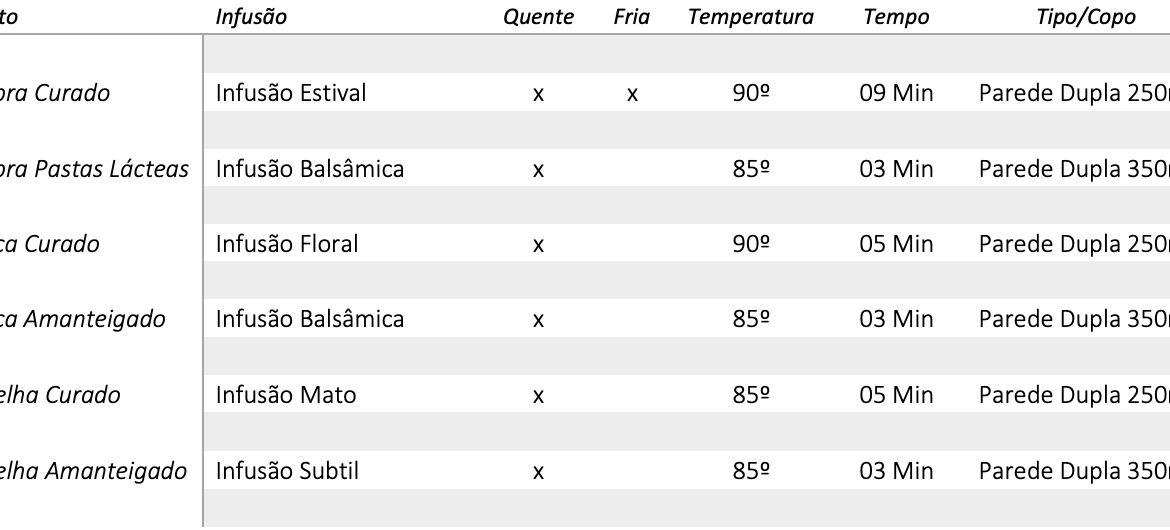Select "05 Min" in the Infusão Mato row
The width and height of the screenshot is (1170, 530).
(896, 395)
